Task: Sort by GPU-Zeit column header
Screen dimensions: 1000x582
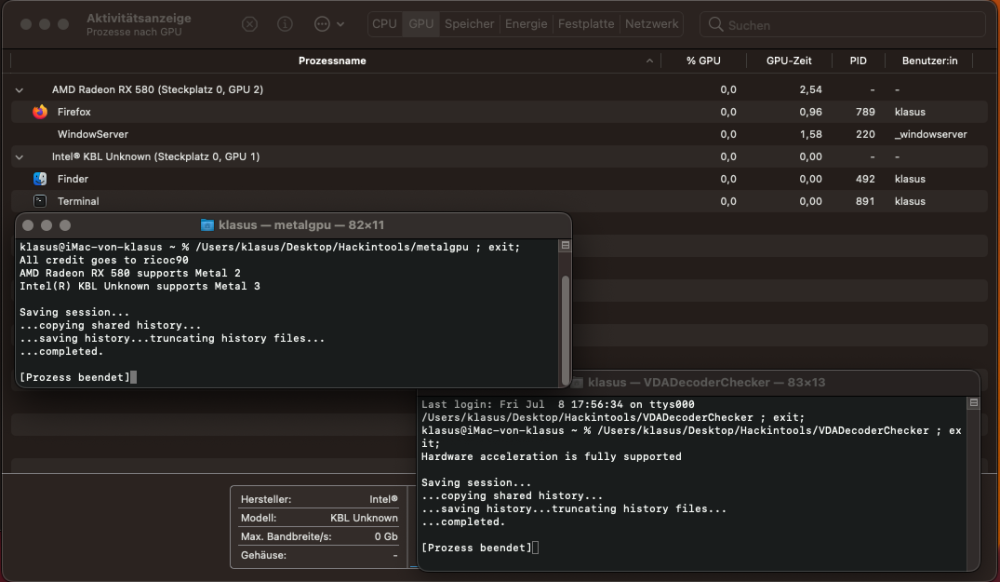Action: [x=789, y=61]
